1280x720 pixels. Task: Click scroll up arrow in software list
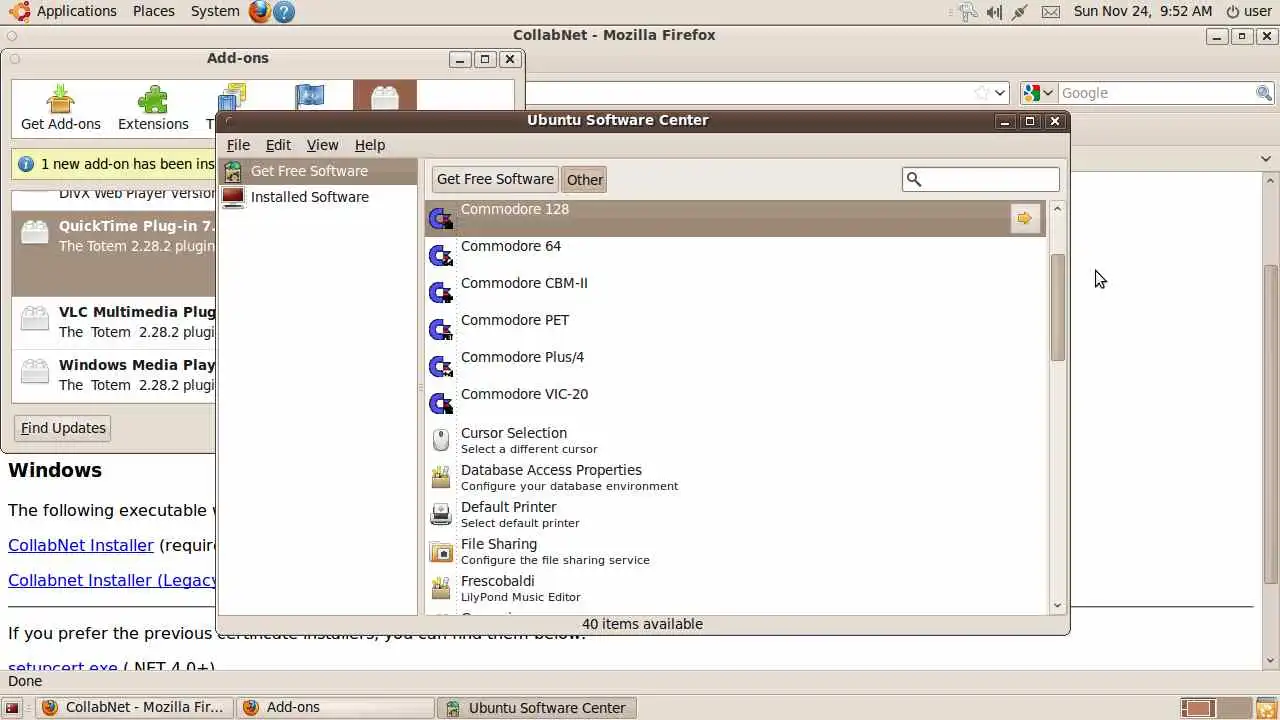[1058, 208]
